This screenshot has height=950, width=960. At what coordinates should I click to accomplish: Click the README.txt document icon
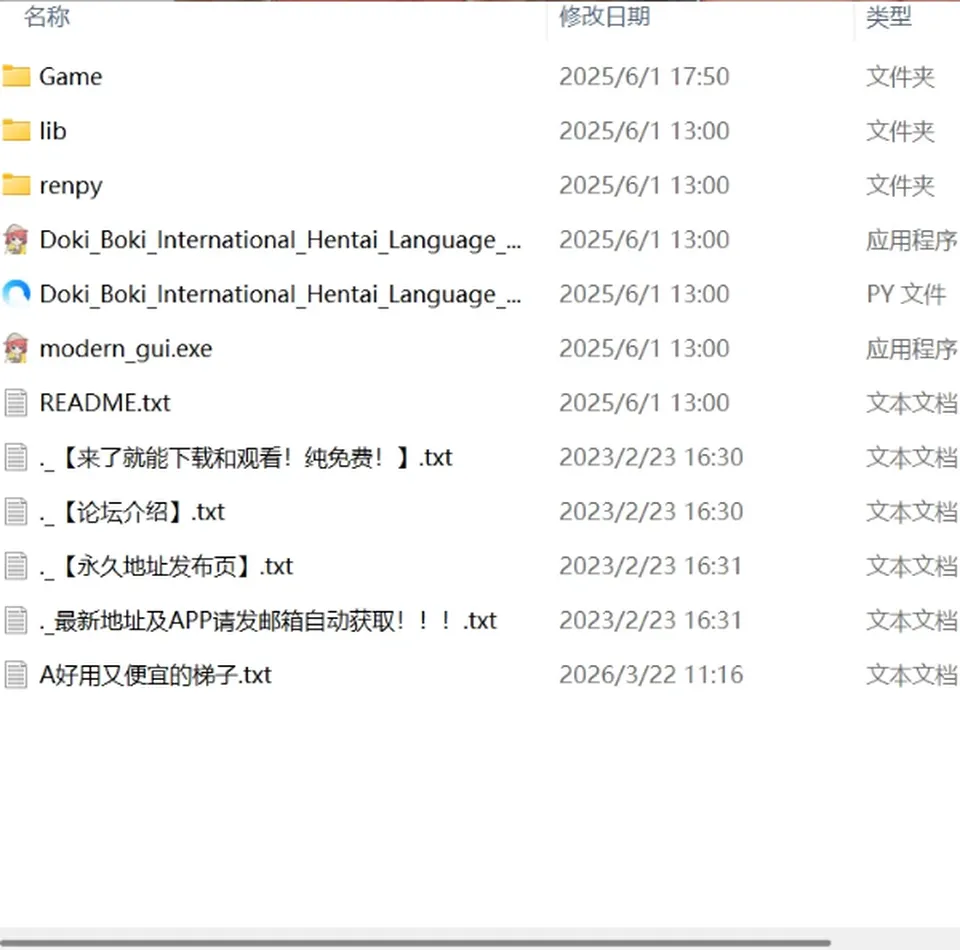point(16,403)
